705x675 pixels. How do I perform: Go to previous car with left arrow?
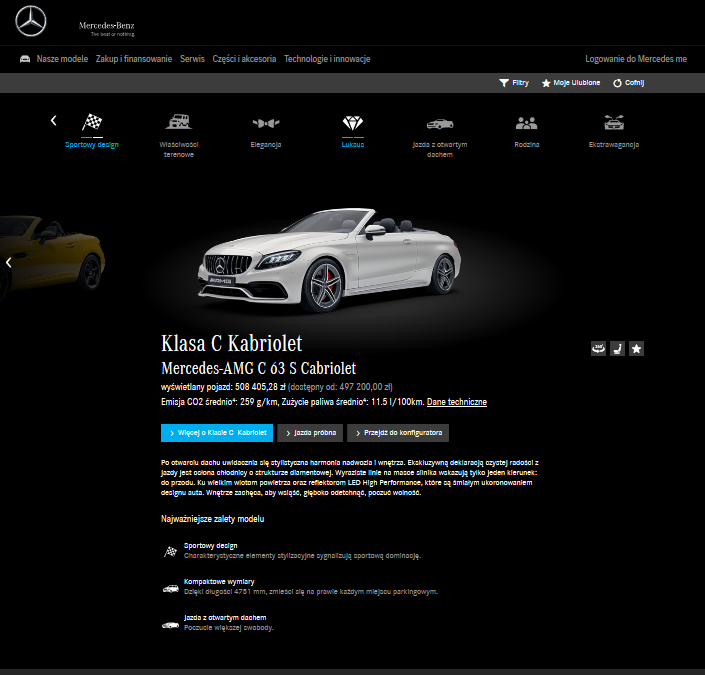pos(9,262)
